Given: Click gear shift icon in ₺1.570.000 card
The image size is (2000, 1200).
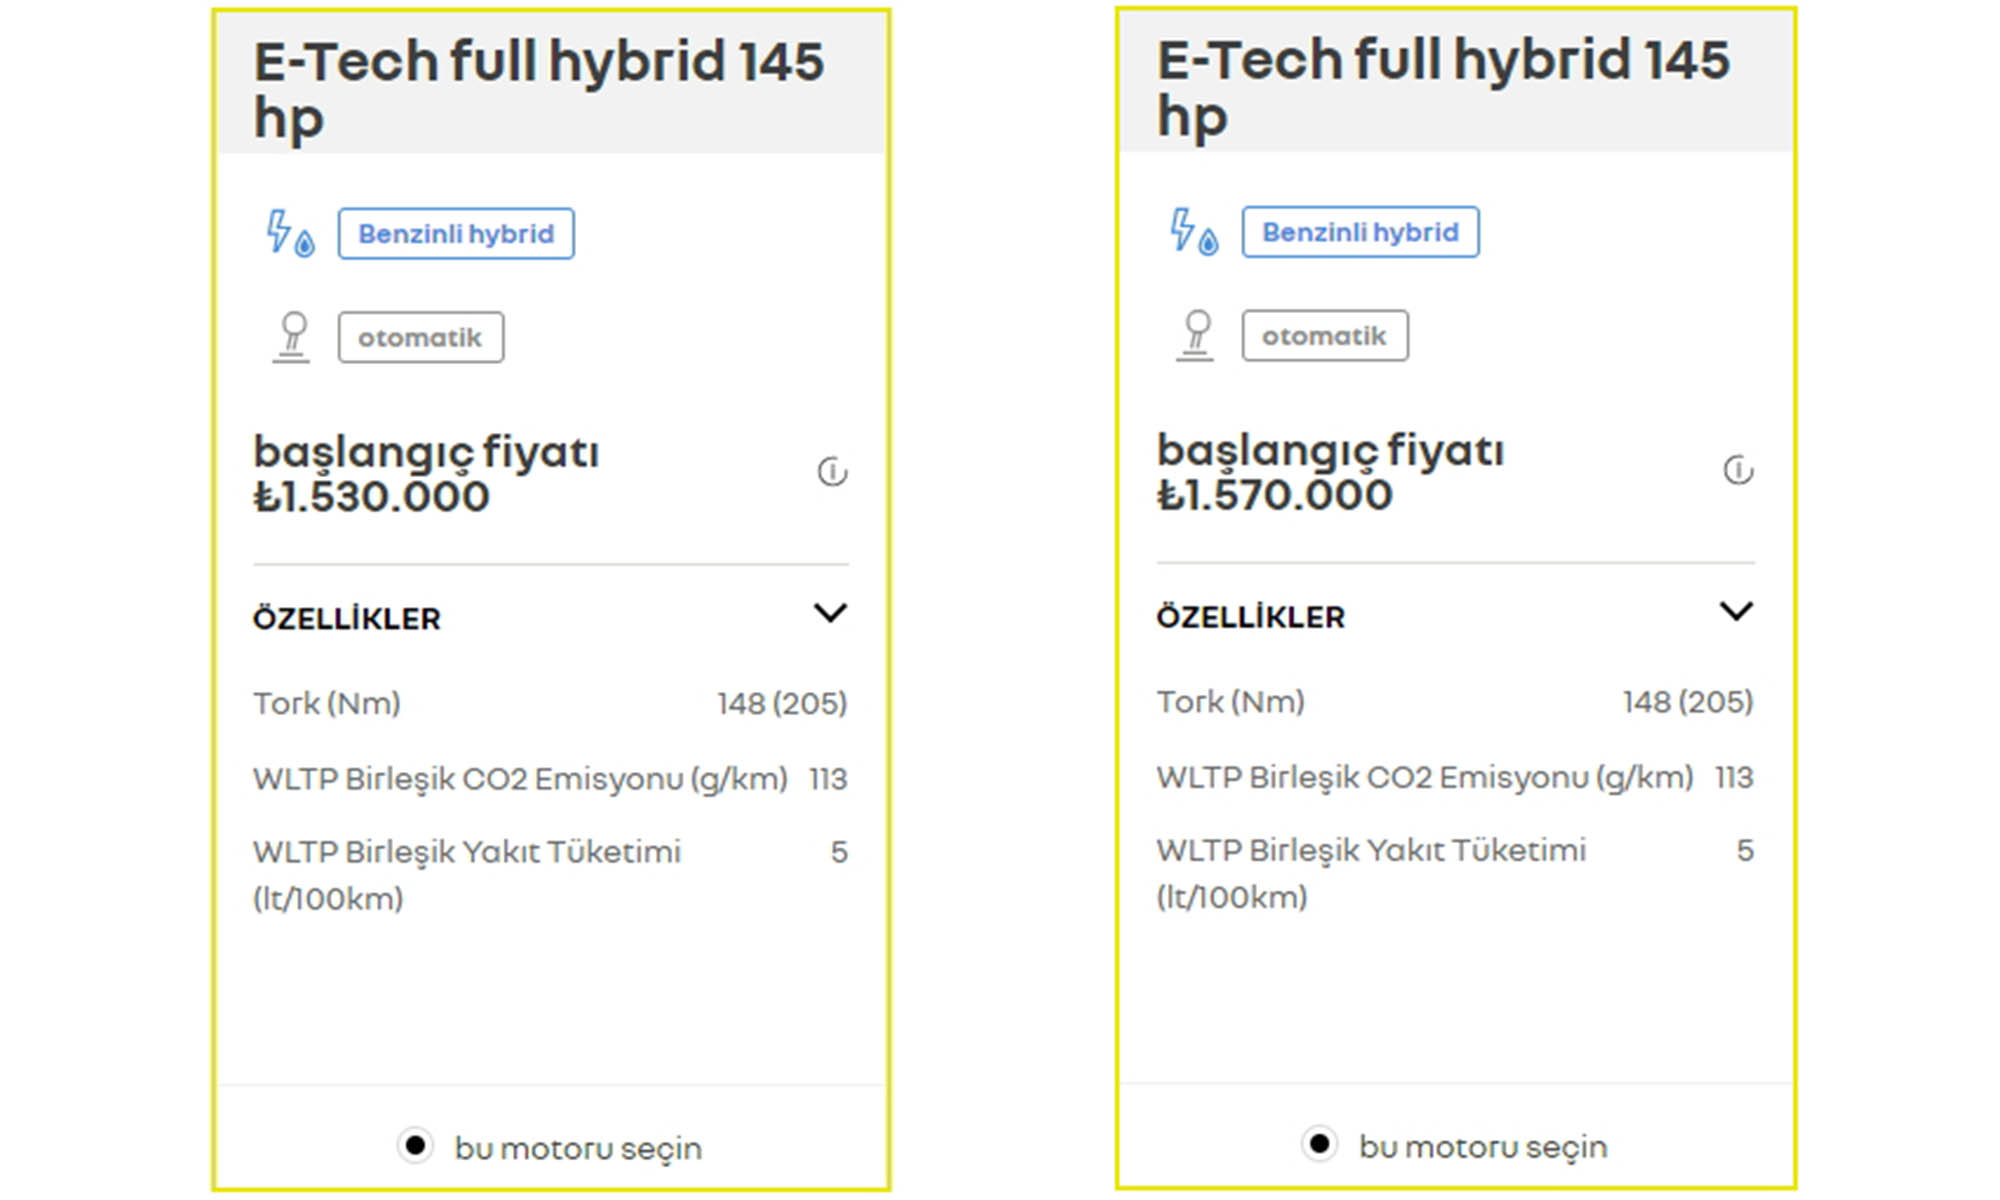Looking at the screenshot, I should tap(1196, 335).
